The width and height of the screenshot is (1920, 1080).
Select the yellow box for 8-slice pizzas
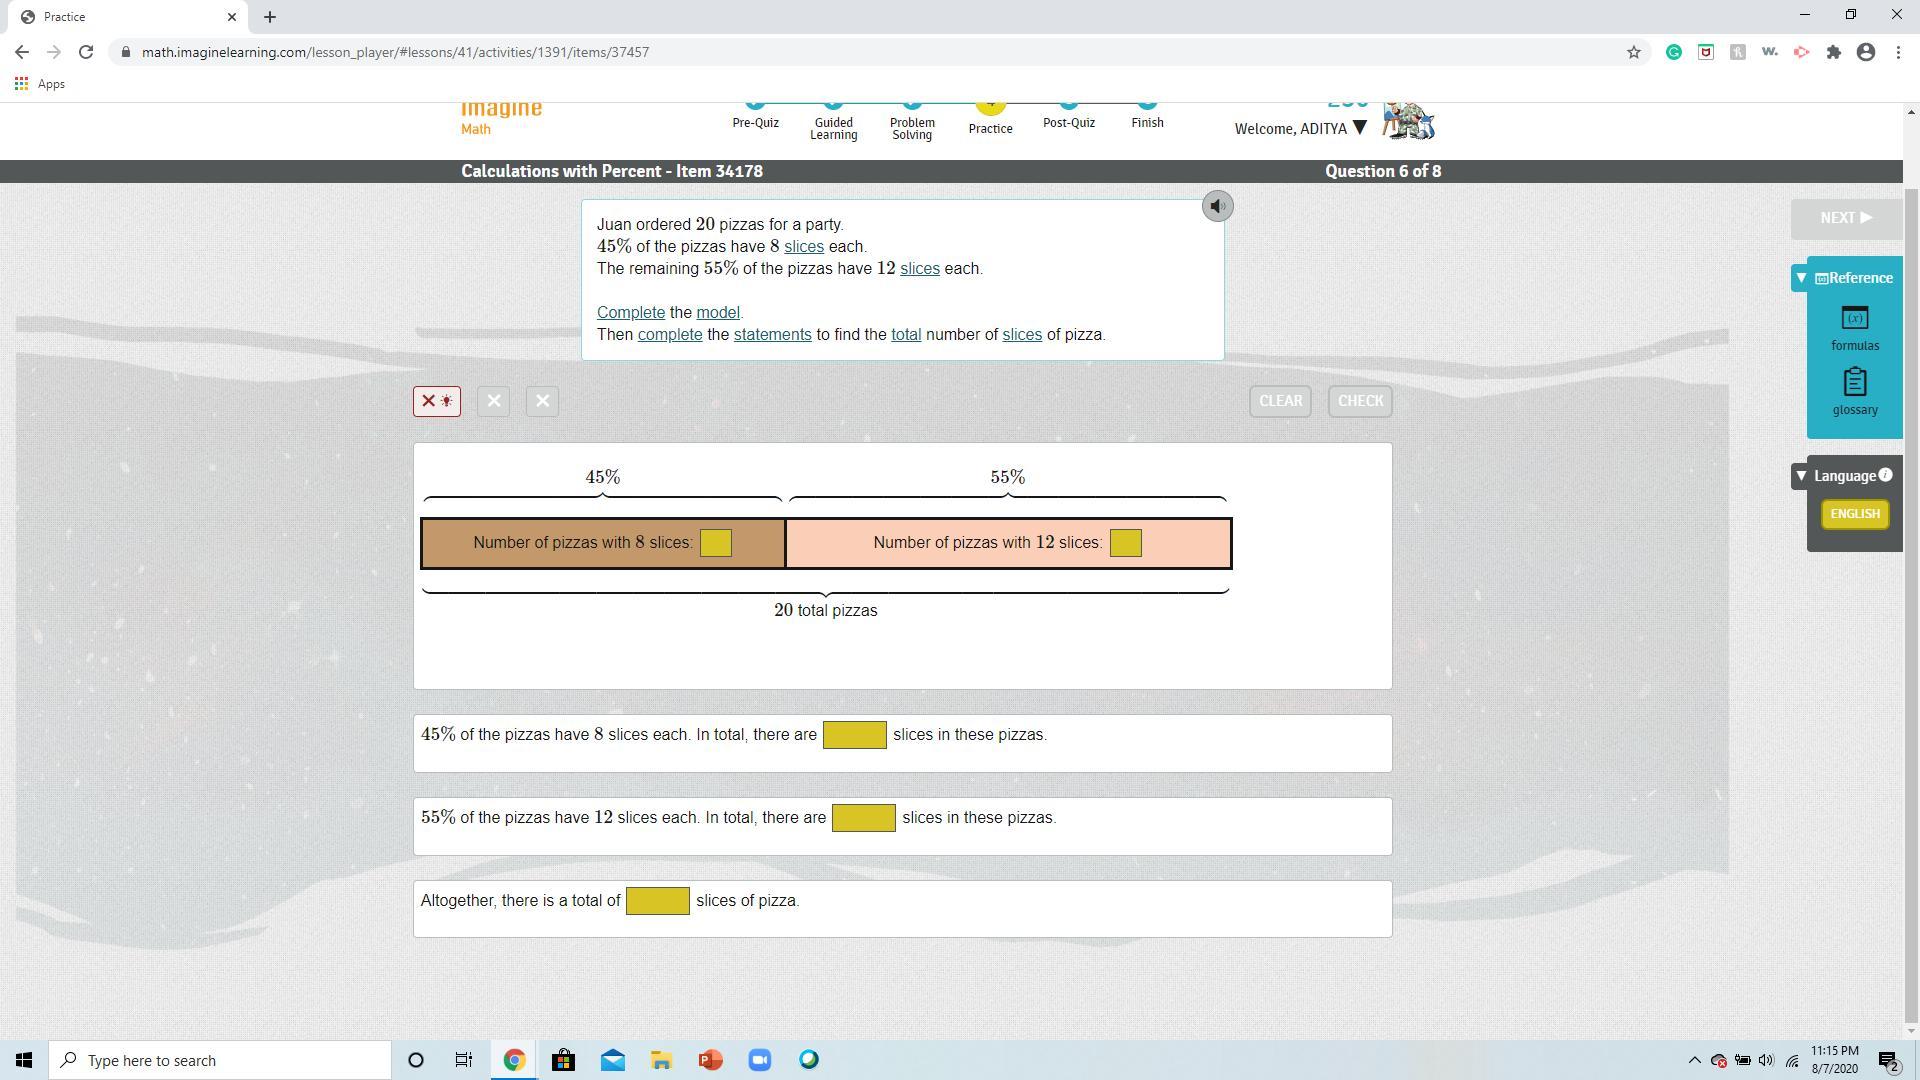coord(716,543)
